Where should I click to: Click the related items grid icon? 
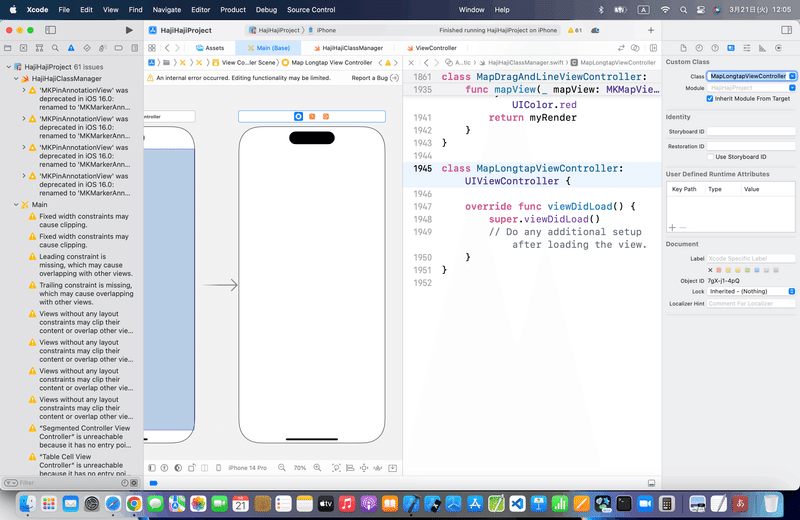point(152,48)
